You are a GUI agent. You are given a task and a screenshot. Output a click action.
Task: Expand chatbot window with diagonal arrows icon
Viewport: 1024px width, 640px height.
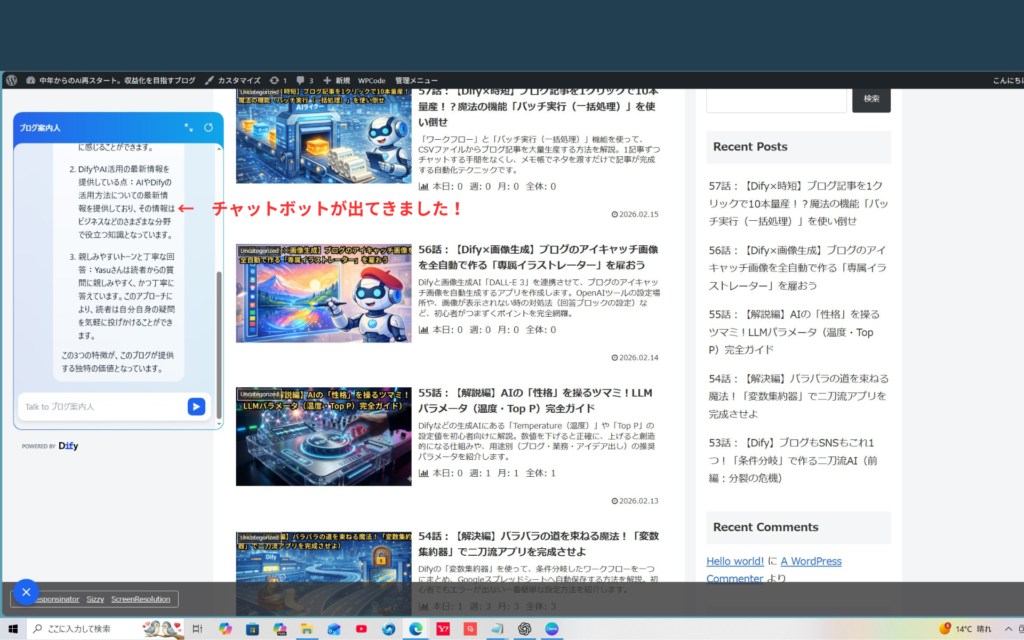click(189, 127)
